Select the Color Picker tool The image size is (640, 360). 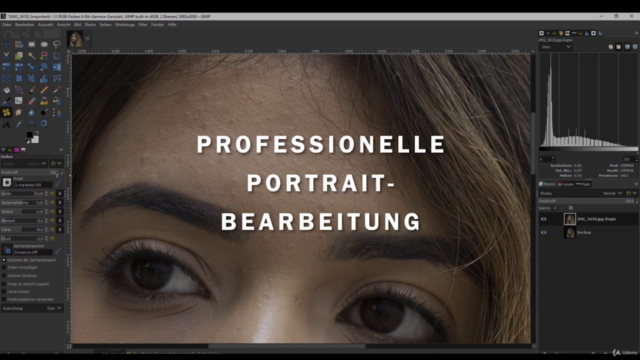[x=19, y=124]
